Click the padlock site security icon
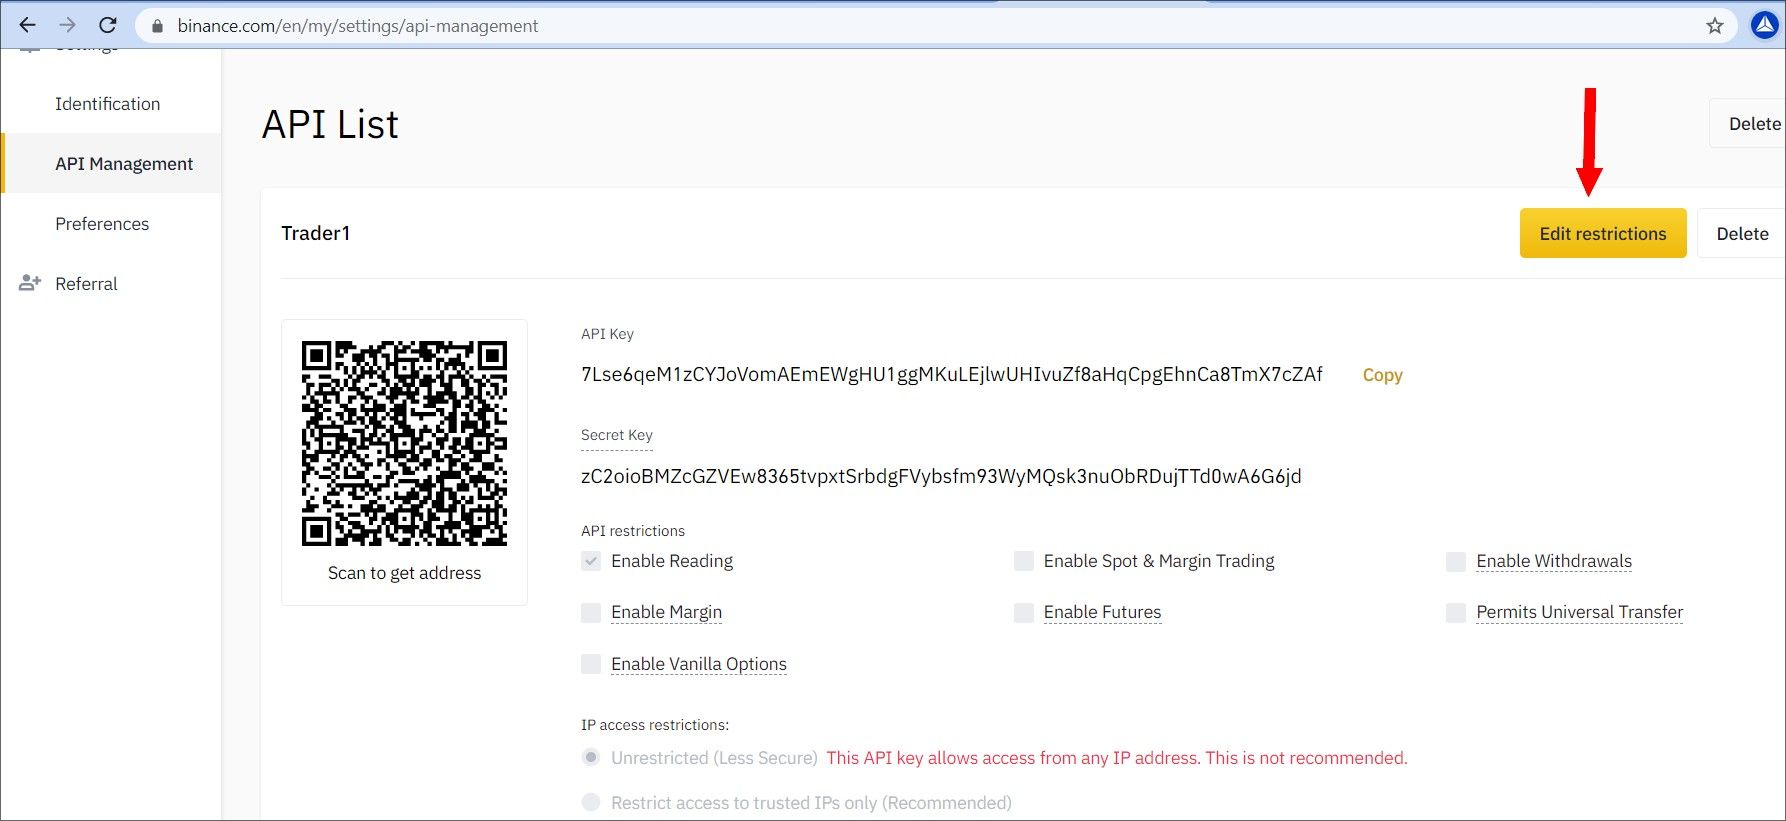The height and width of the screenshot is (821, 1786). (x=156, y=26)
